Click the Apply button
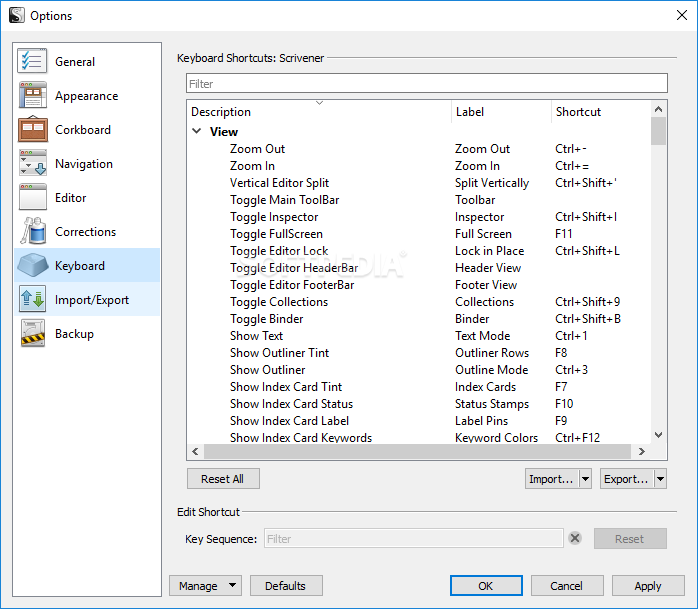Image resolution: width=698 pixels, height=609 pixels. 648,585
